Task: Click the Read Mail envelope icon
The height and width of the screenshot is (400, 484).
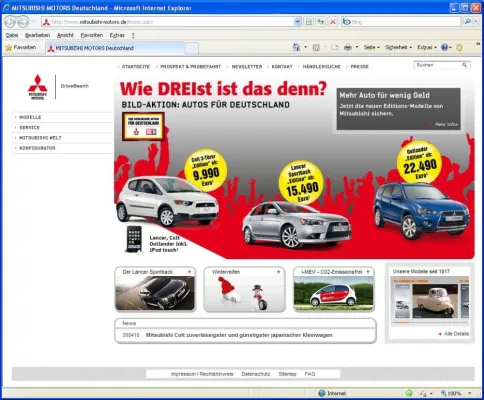Action: 334,48
